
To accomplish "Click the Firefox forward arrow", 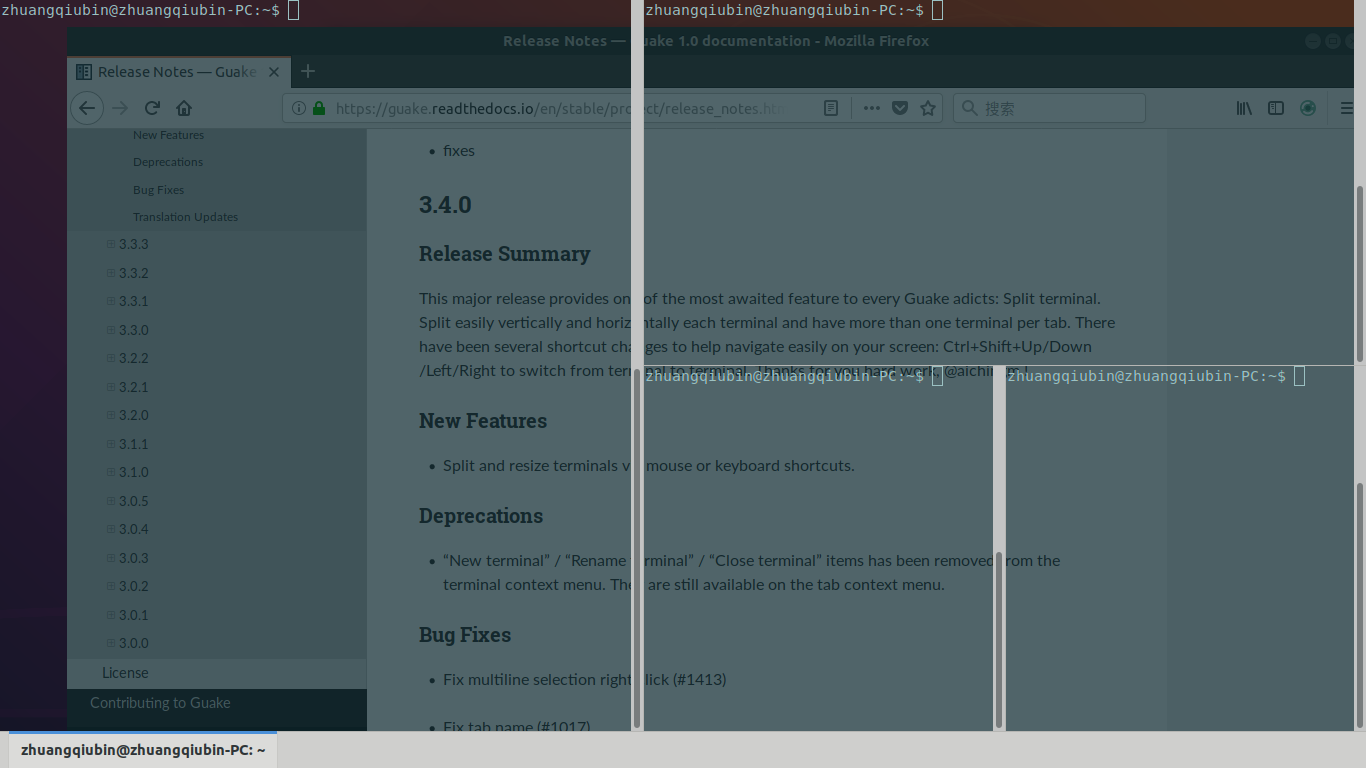I will tap(120, 108).
